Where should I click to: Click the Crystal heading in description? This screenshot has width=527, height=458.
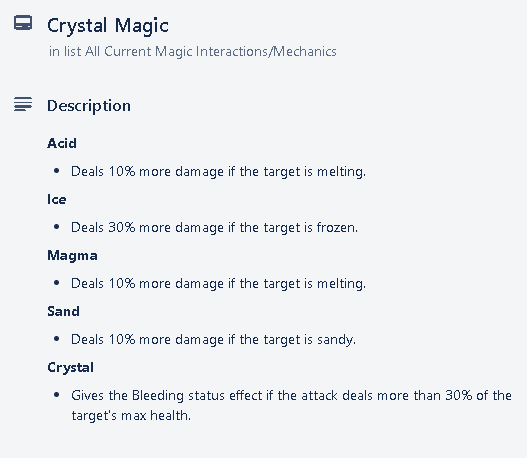70,368
